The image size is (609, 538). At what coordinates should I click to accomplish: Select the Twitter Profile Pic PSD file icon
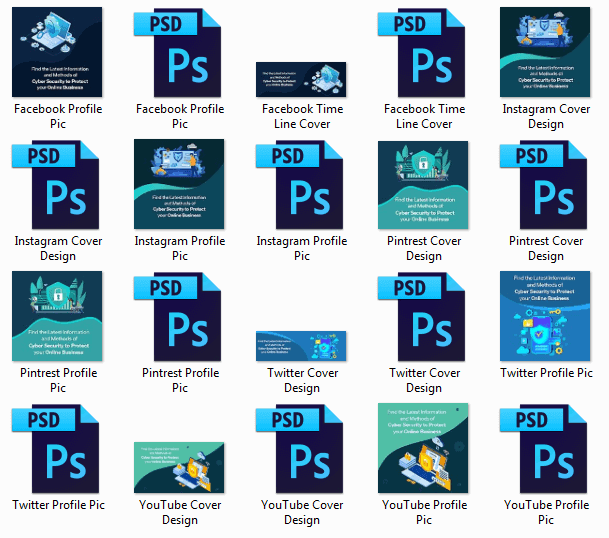(56, 449)
